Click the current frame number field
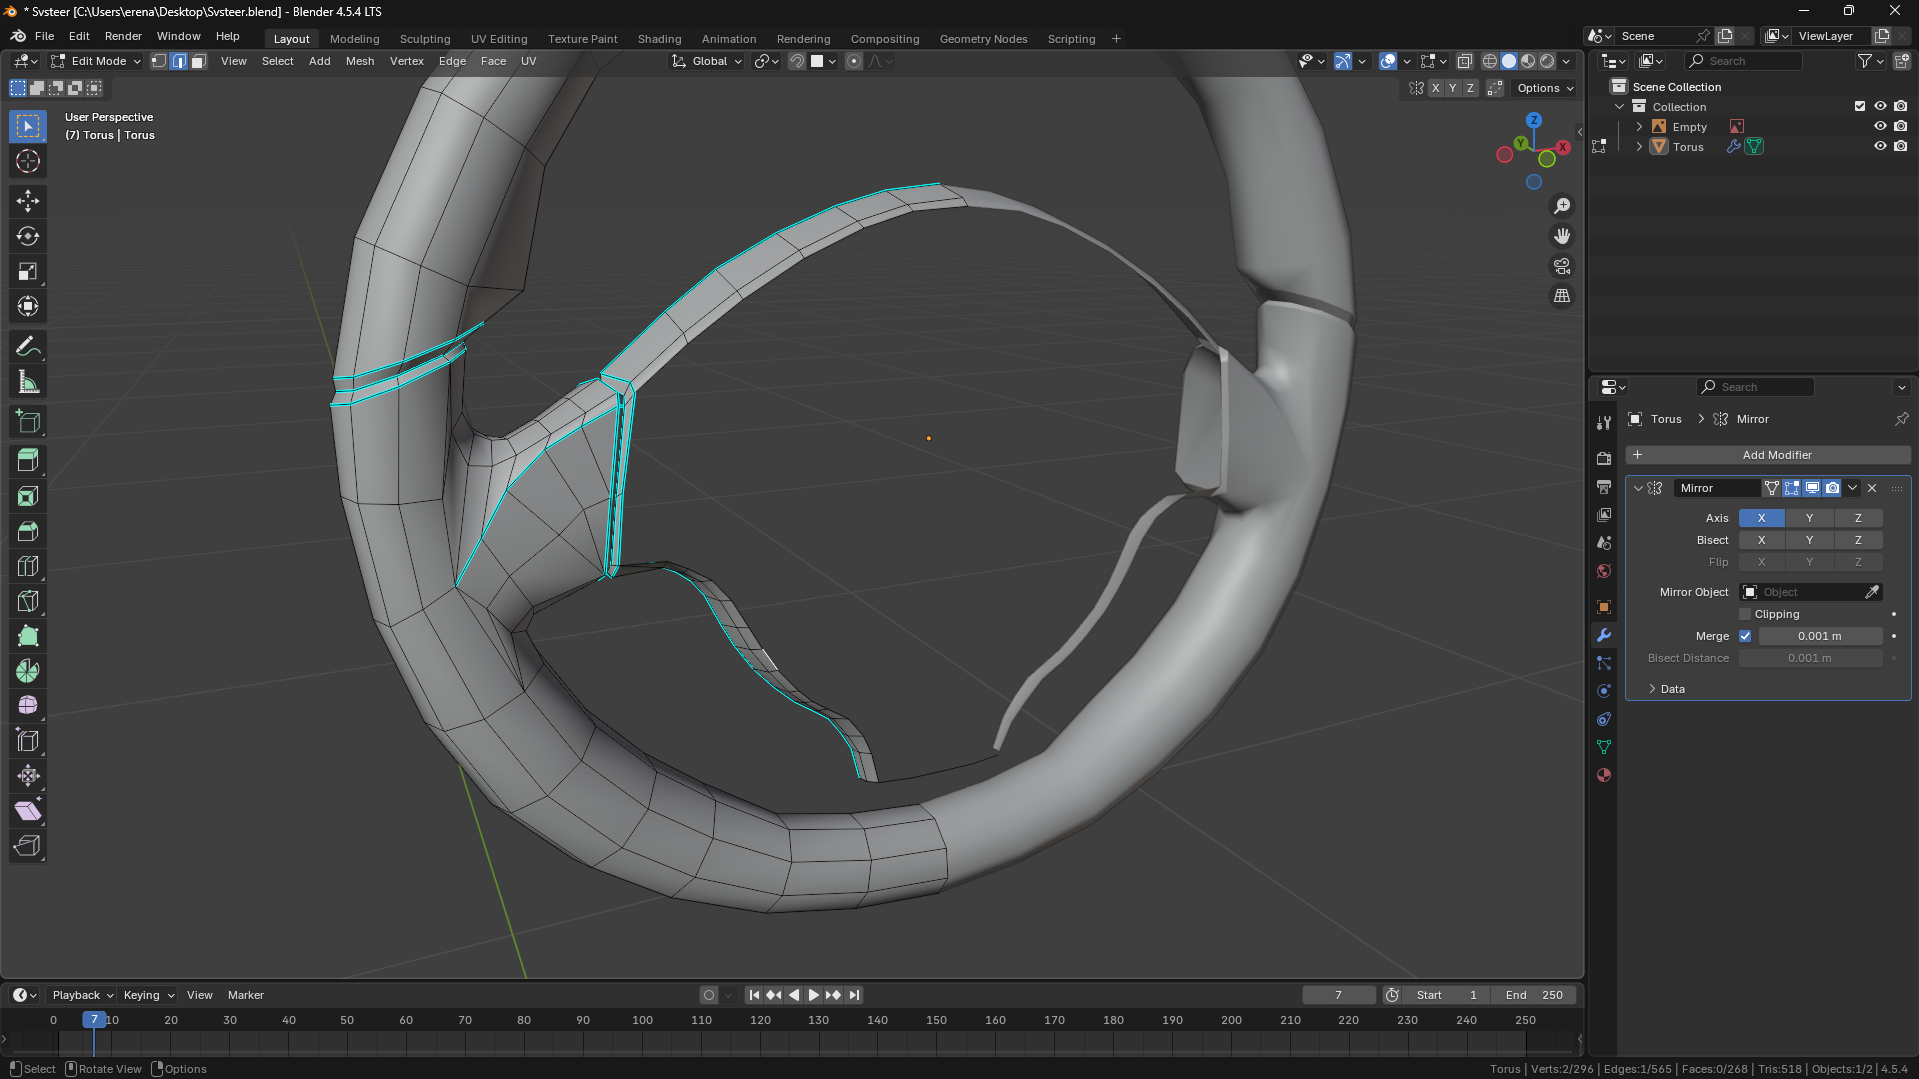 click(x=1338, y=995)
